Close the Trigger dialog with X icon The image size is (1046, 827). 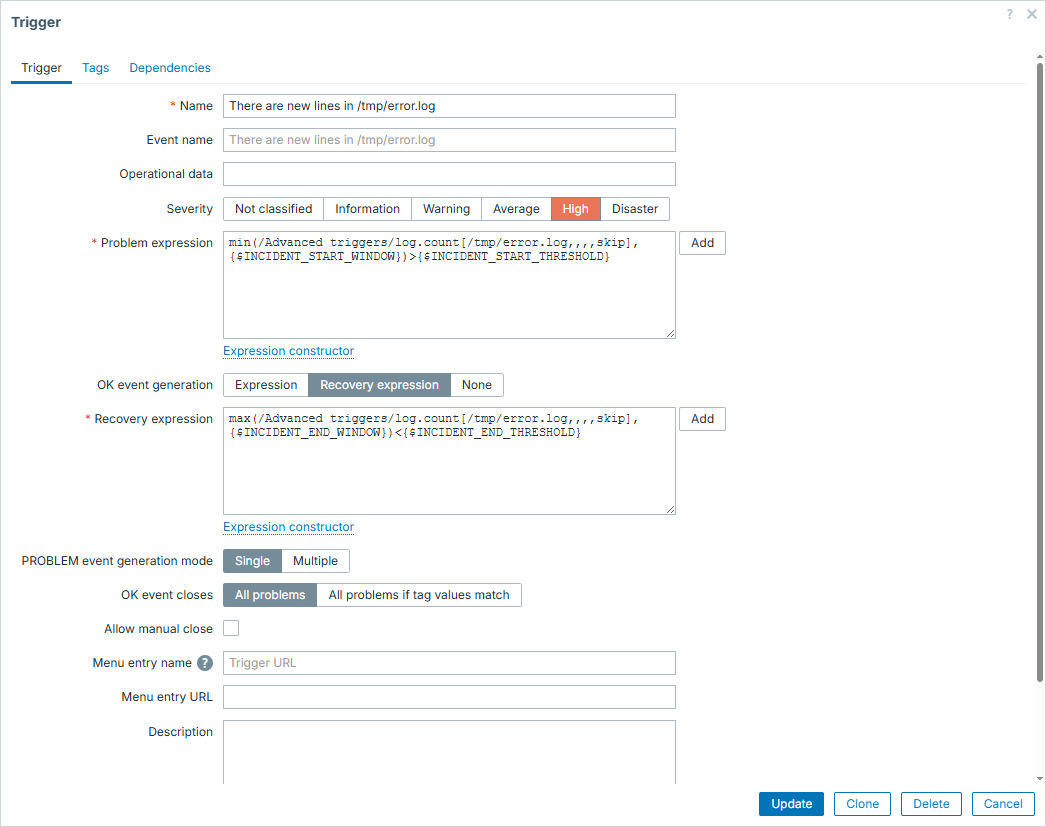tap(1031, 14)
